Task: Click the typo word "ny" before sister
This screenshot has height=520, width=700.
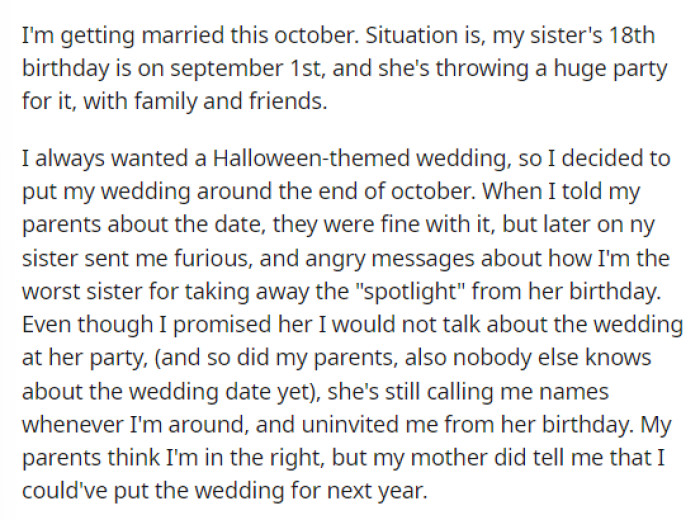Action: point(642,225)
